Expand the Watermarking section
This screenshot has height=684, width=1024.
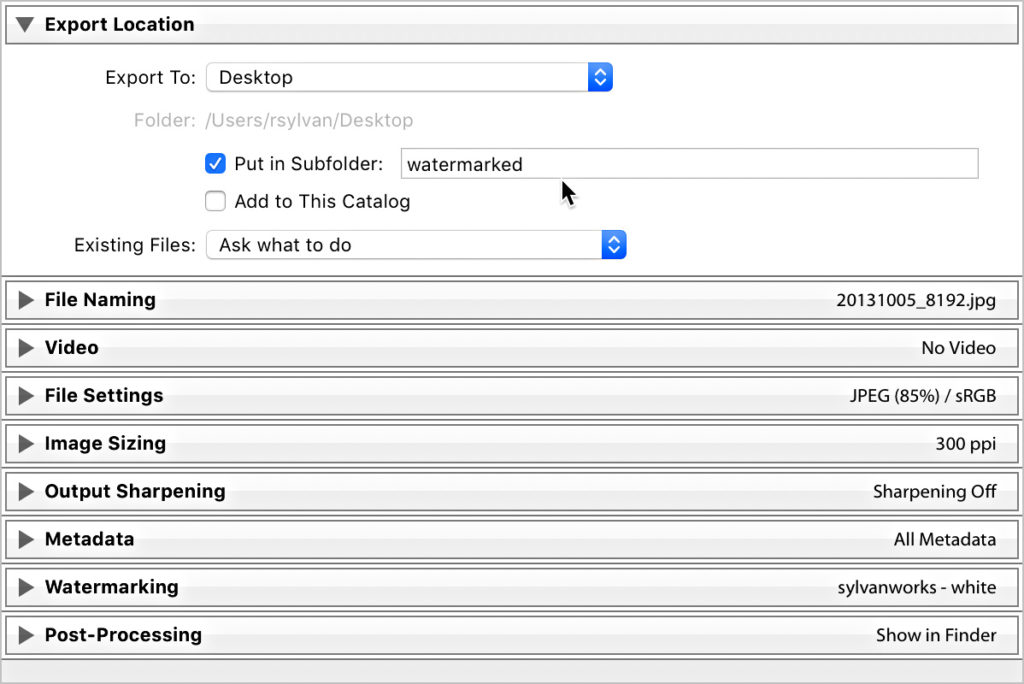click(26, 587)
